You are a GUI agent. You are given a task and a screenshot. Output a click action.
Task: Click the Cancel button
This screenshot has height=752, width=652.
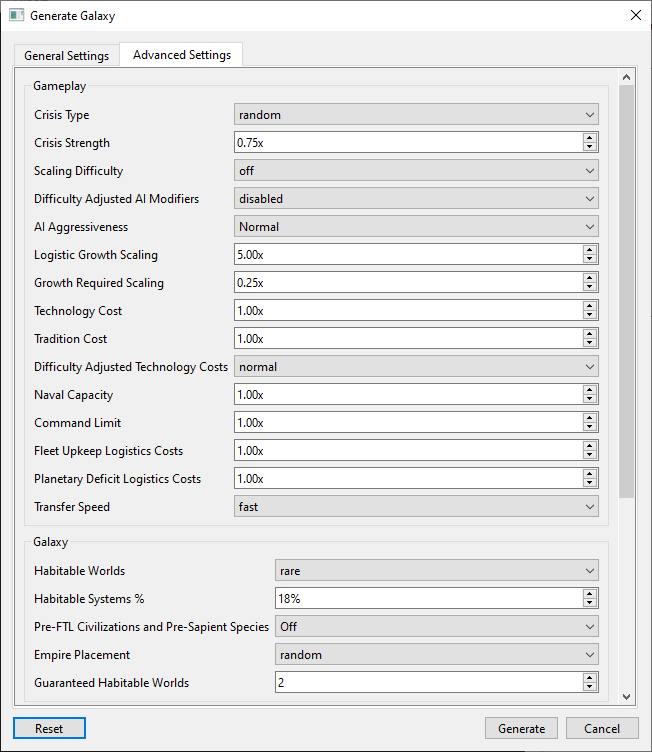click(x=602, y=728)
